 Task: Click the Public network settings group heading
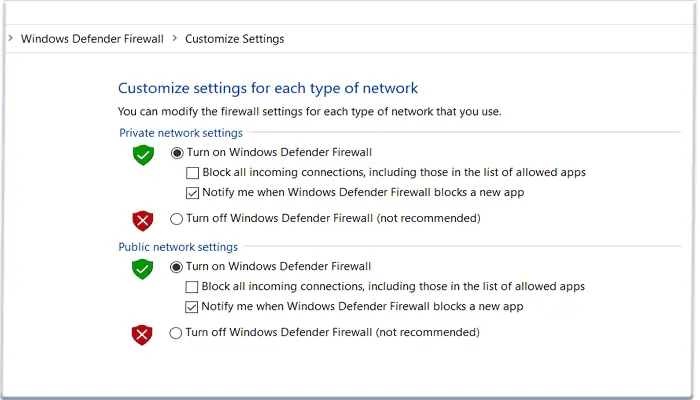tap(178, 247)
